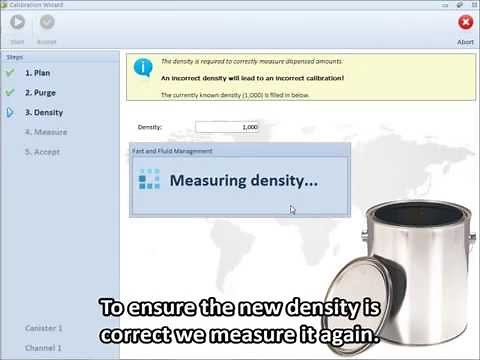Select step 3. Density
Image resolution: width=480 pixels, height=360 pixels.
[44, 112]
